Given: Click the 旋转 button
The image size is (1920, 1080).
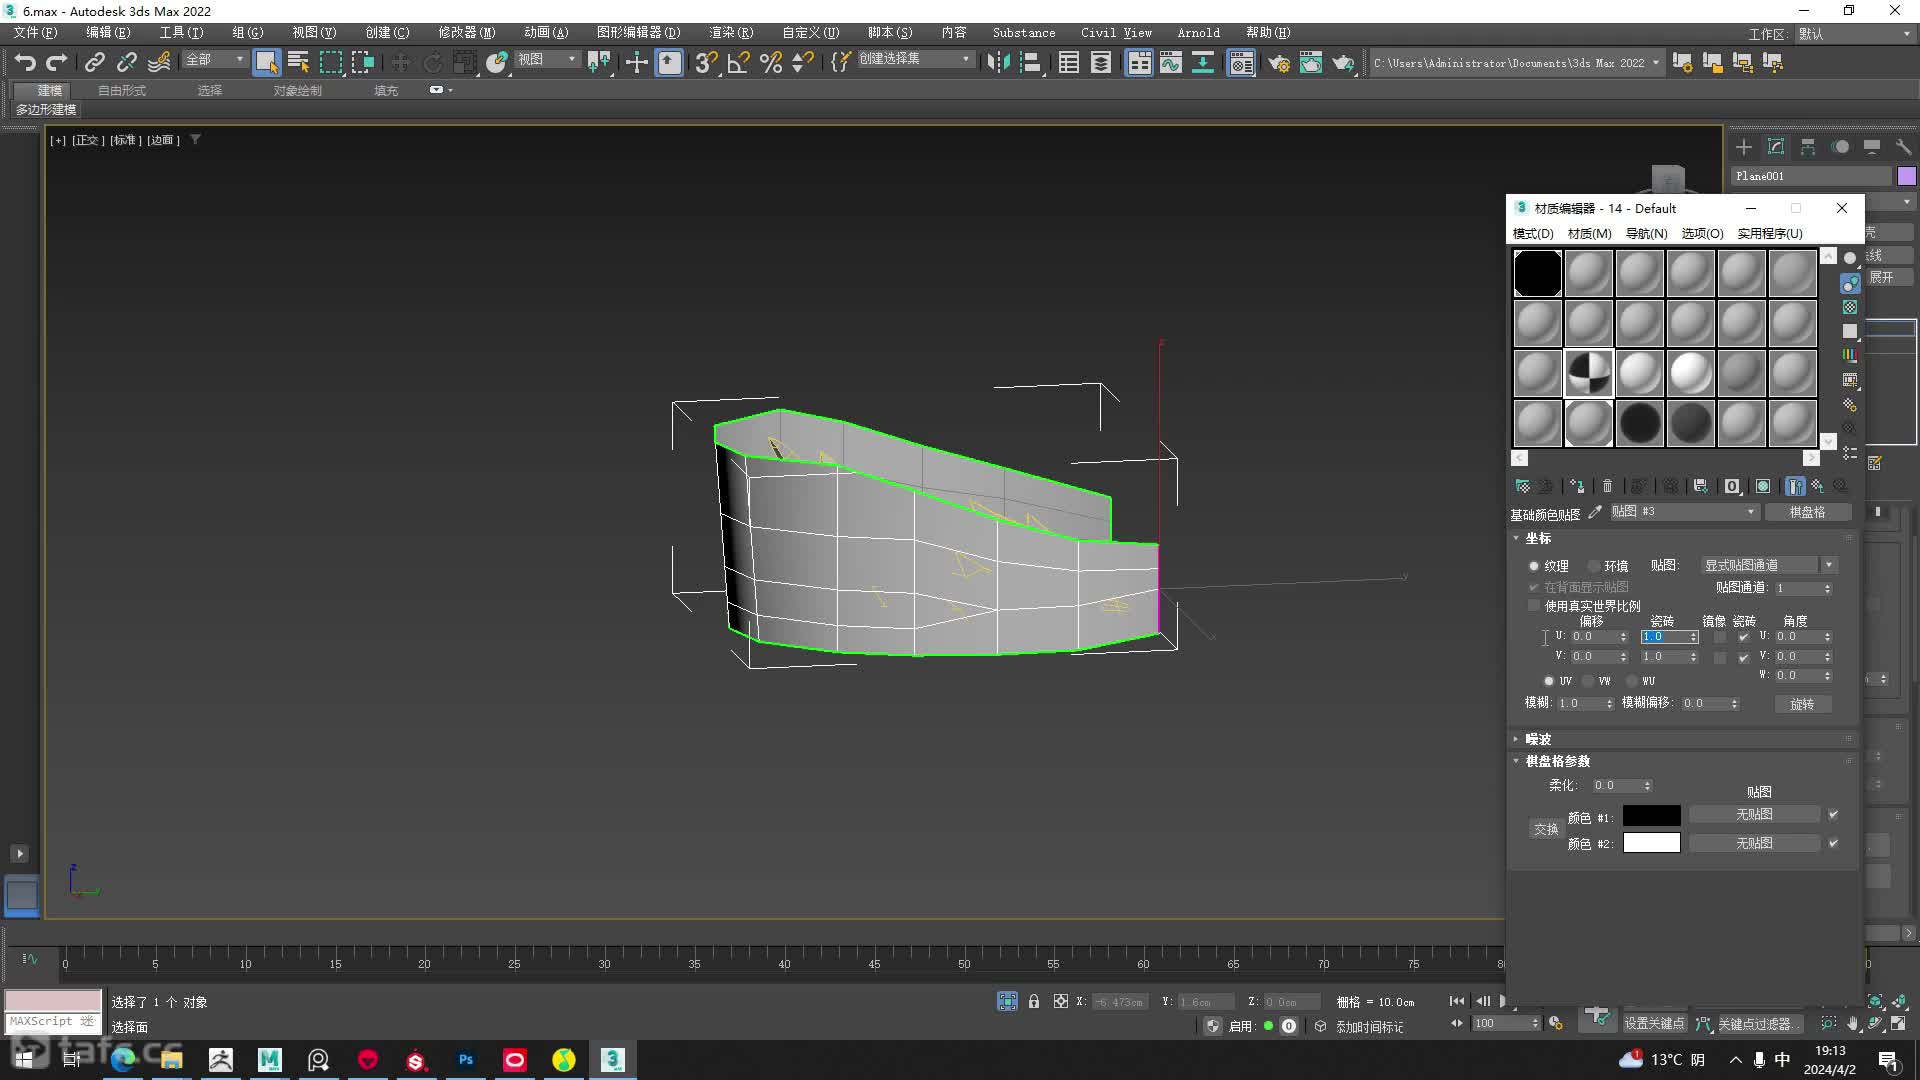Looking at the screenshot, I should [x=1802, y=704].
